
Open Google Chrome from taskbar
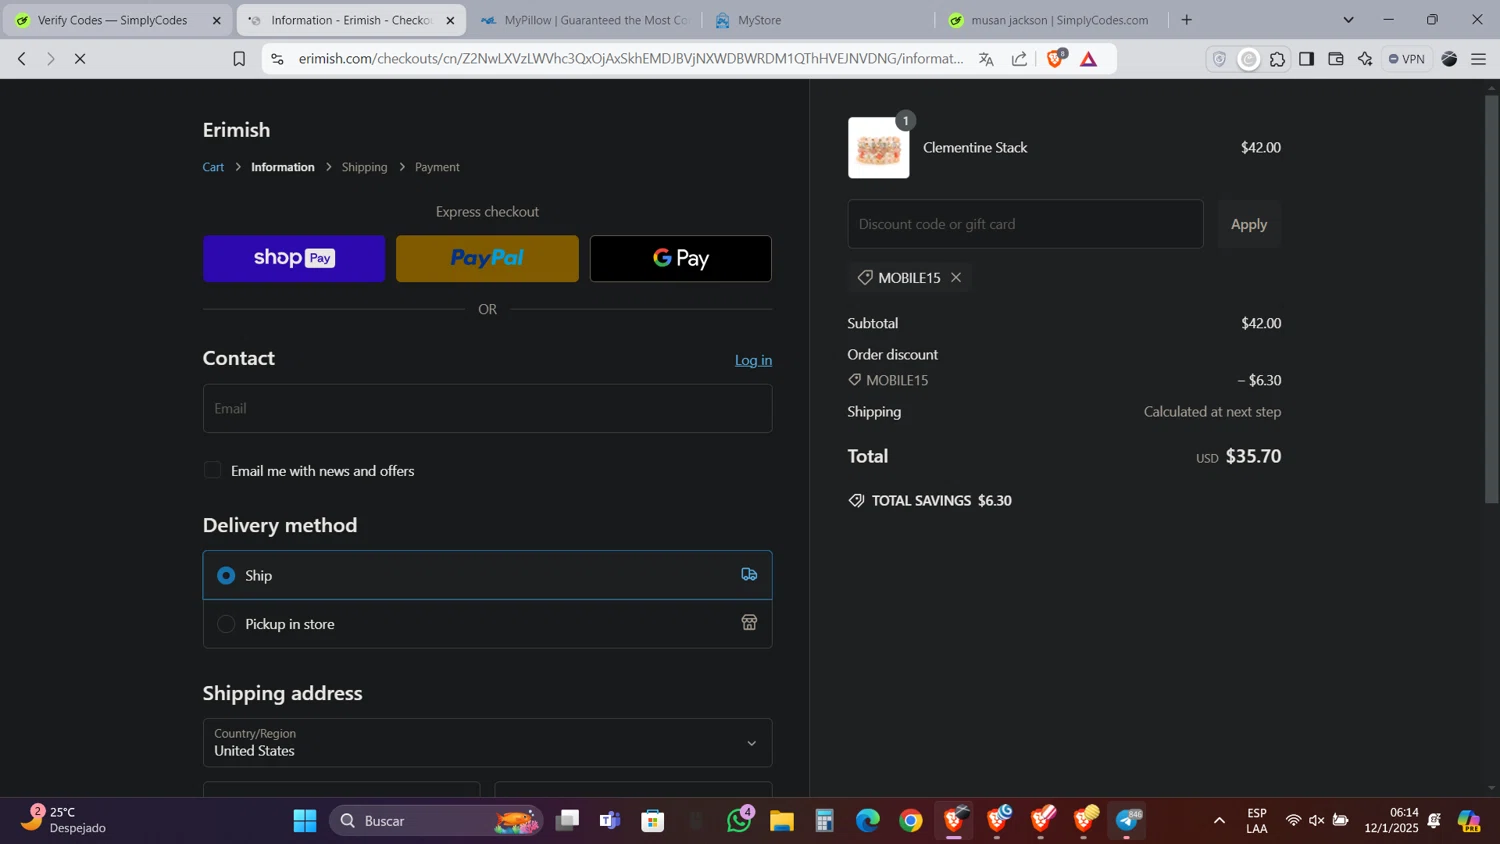coord(911,821)
